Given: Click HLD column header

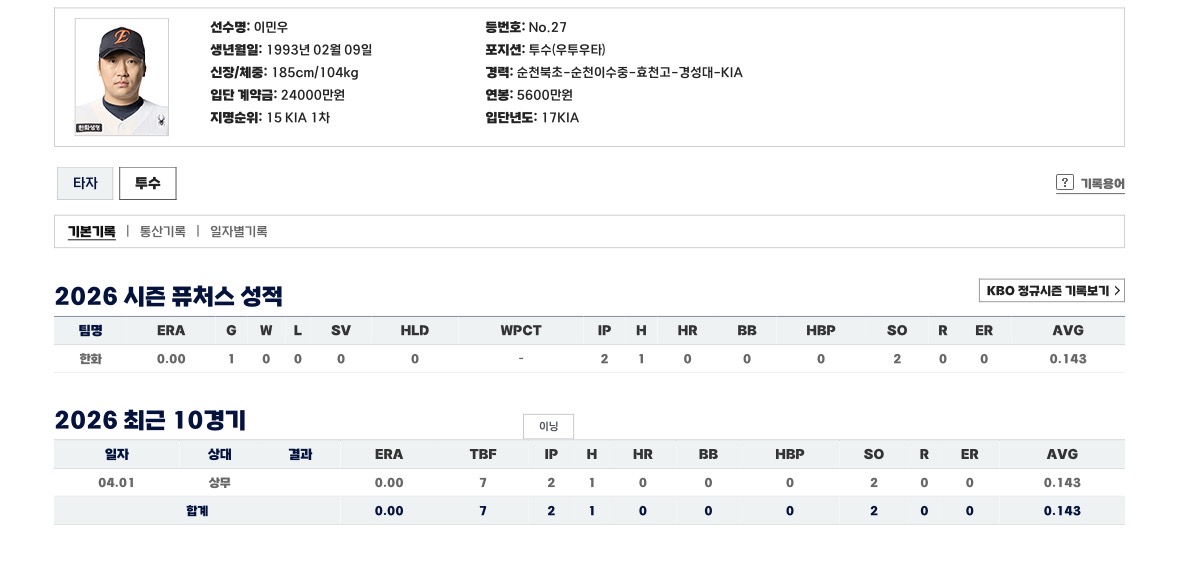Looking at the screenshot, I should [x=414, y=330].
